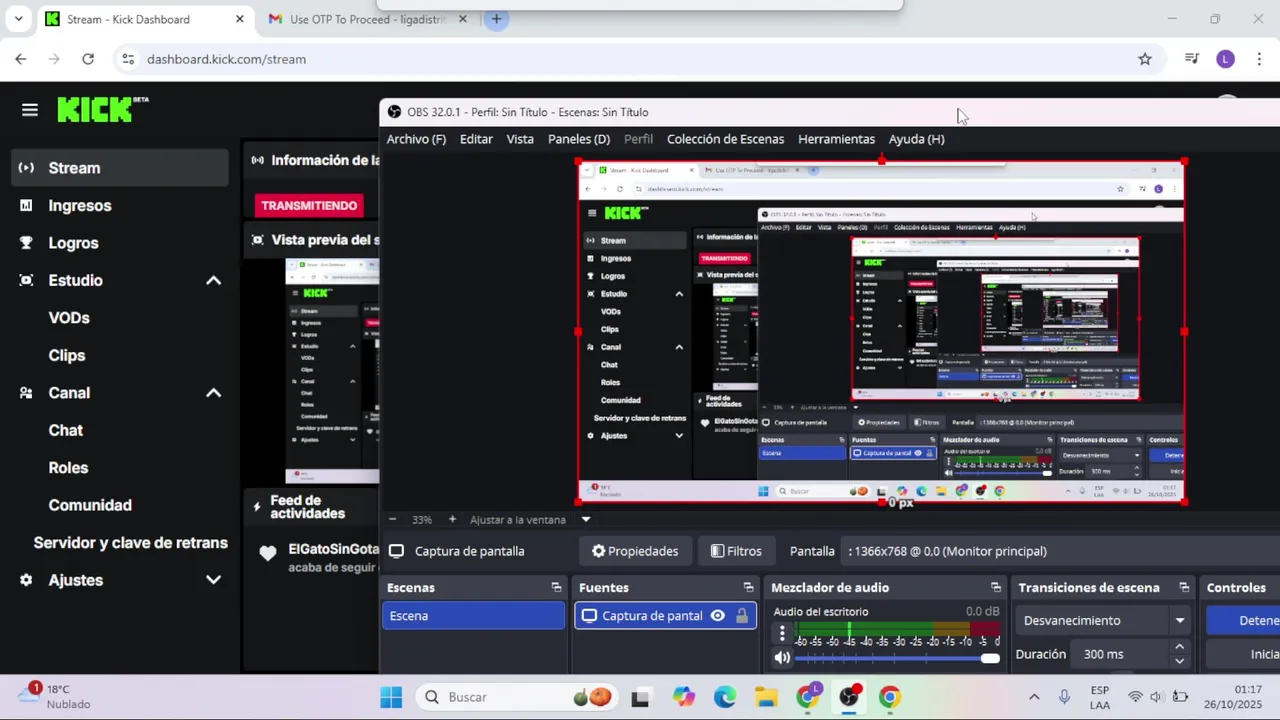
Task: Zoom out the OBS preview with minus
Action: 392,519
